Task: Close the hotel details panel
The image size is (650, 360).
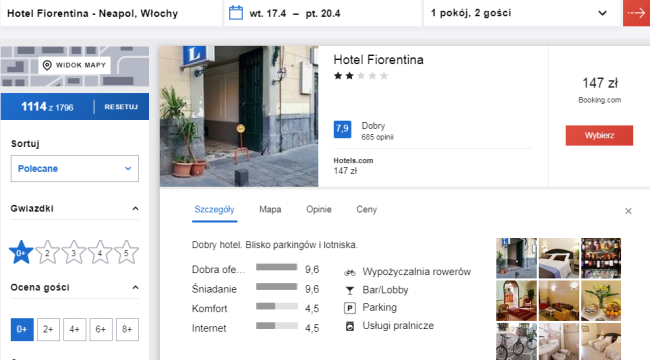Action: click(628, 211)
